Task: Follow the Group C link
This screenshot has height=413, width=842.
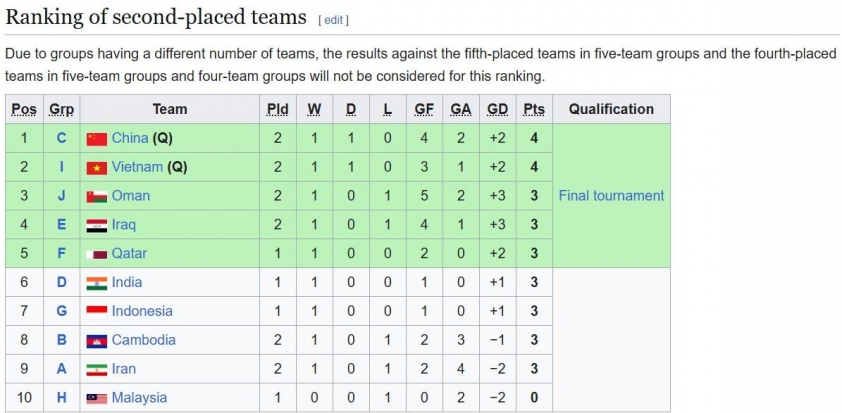Action: pyautogui.click(x=61, y=138)
